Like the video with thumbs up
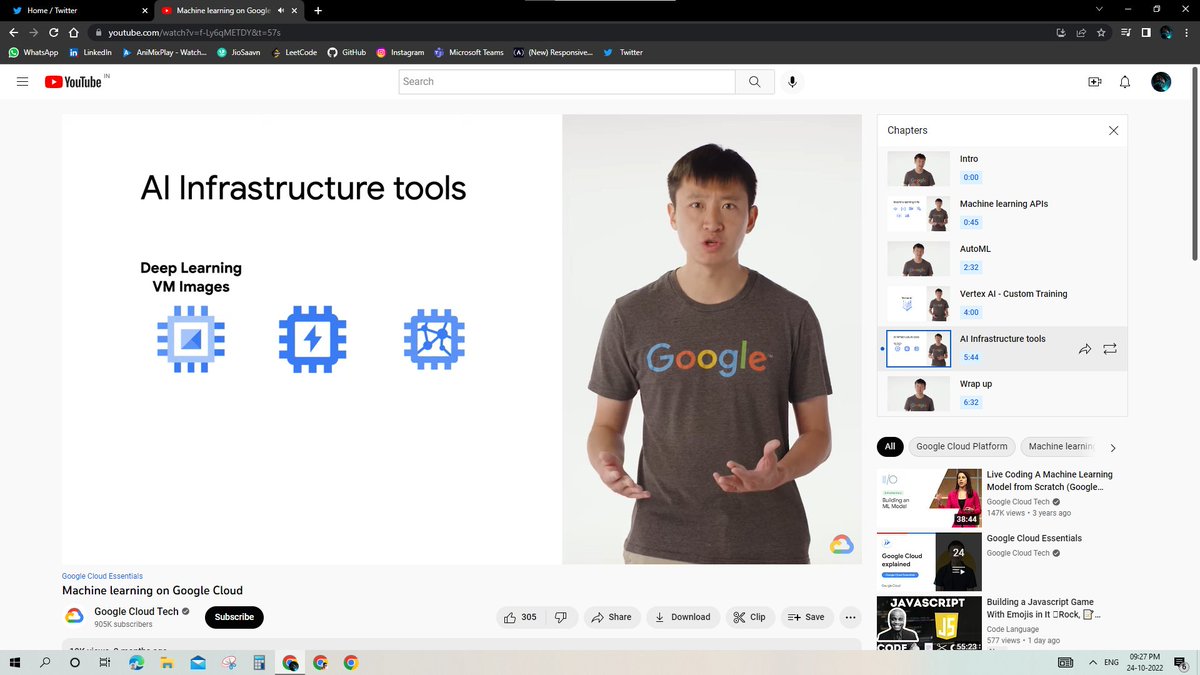The width and height of the screenshot is (1200, 675). click(520, 617)
